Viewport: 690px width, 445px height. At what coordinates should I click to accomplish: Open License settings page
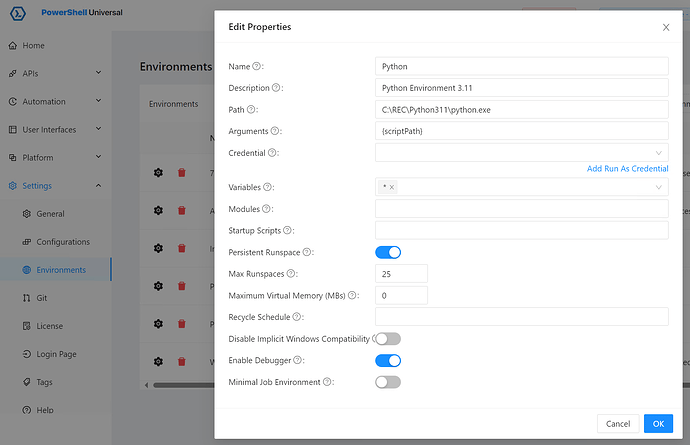pos(55,326)
